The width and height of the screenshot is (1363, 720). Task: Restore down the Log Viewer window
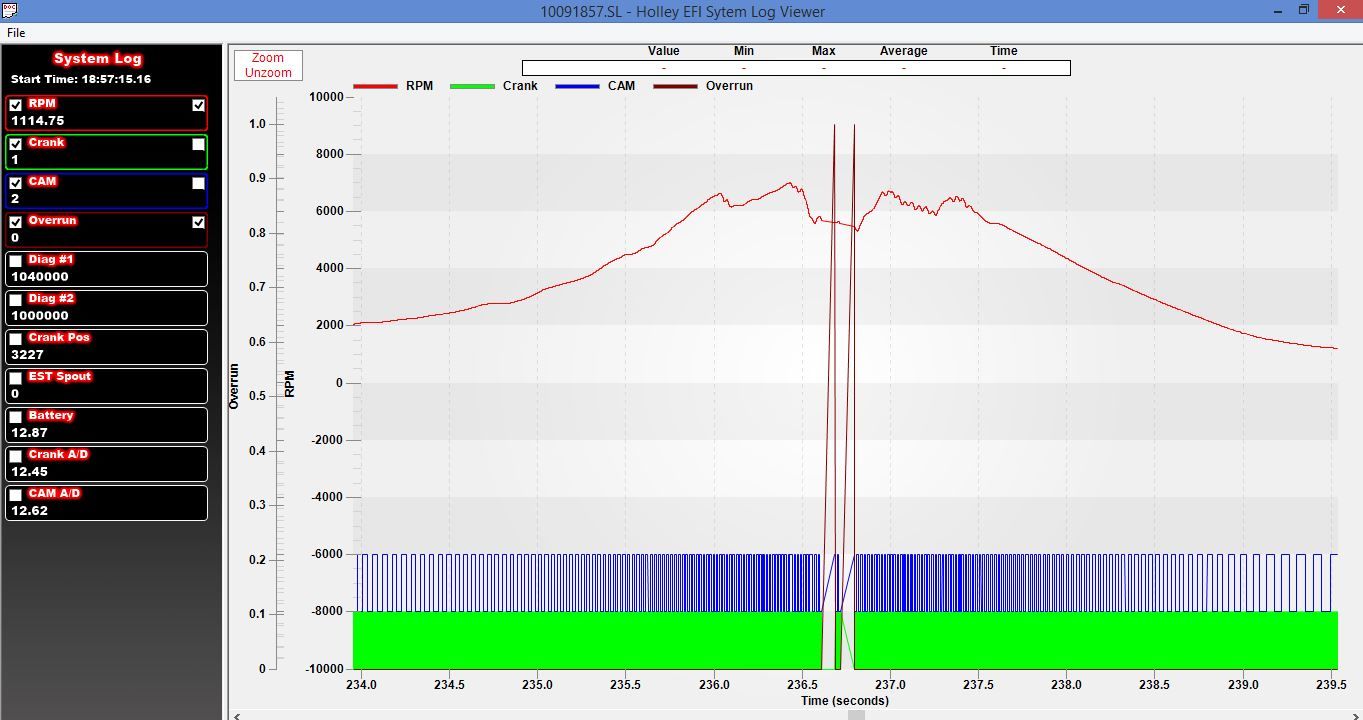pyautogui.click(x=1303, y=10)
